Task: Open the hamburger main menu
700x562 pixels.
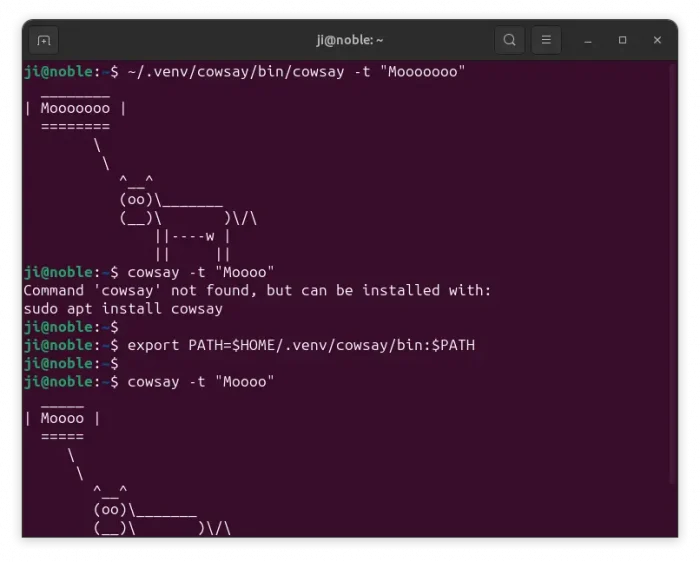Action: coord(546,40)
